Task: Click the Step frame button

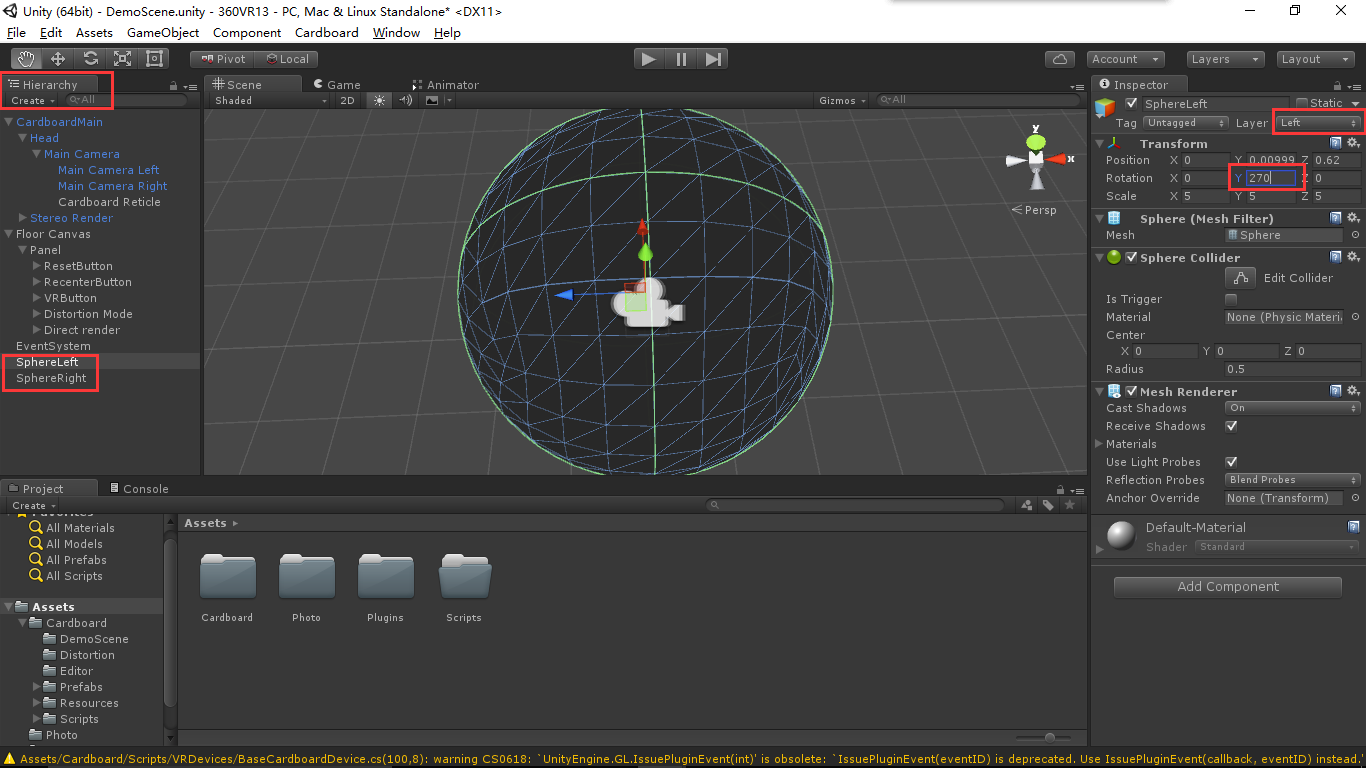Action: click(x=713, y=59)
